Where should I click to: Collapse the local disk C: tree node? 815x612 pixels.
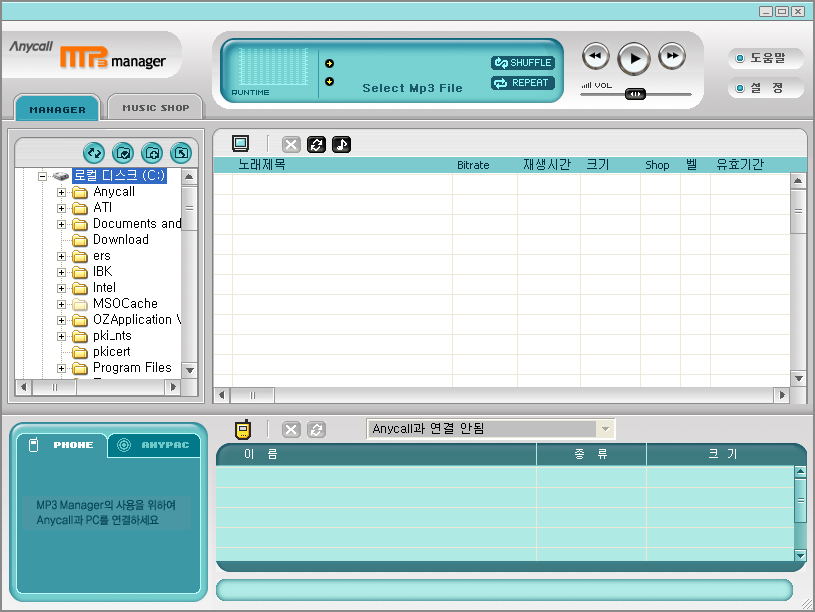[43, 176]
